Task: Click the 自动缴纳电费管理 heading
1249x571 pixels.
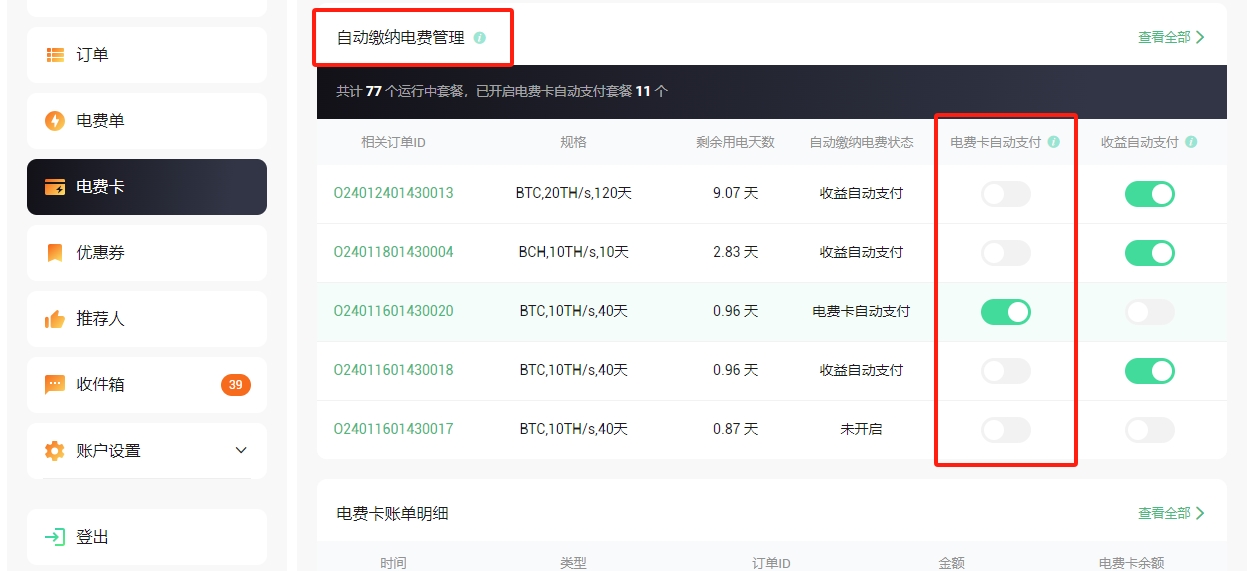Action: coord(401,38)
